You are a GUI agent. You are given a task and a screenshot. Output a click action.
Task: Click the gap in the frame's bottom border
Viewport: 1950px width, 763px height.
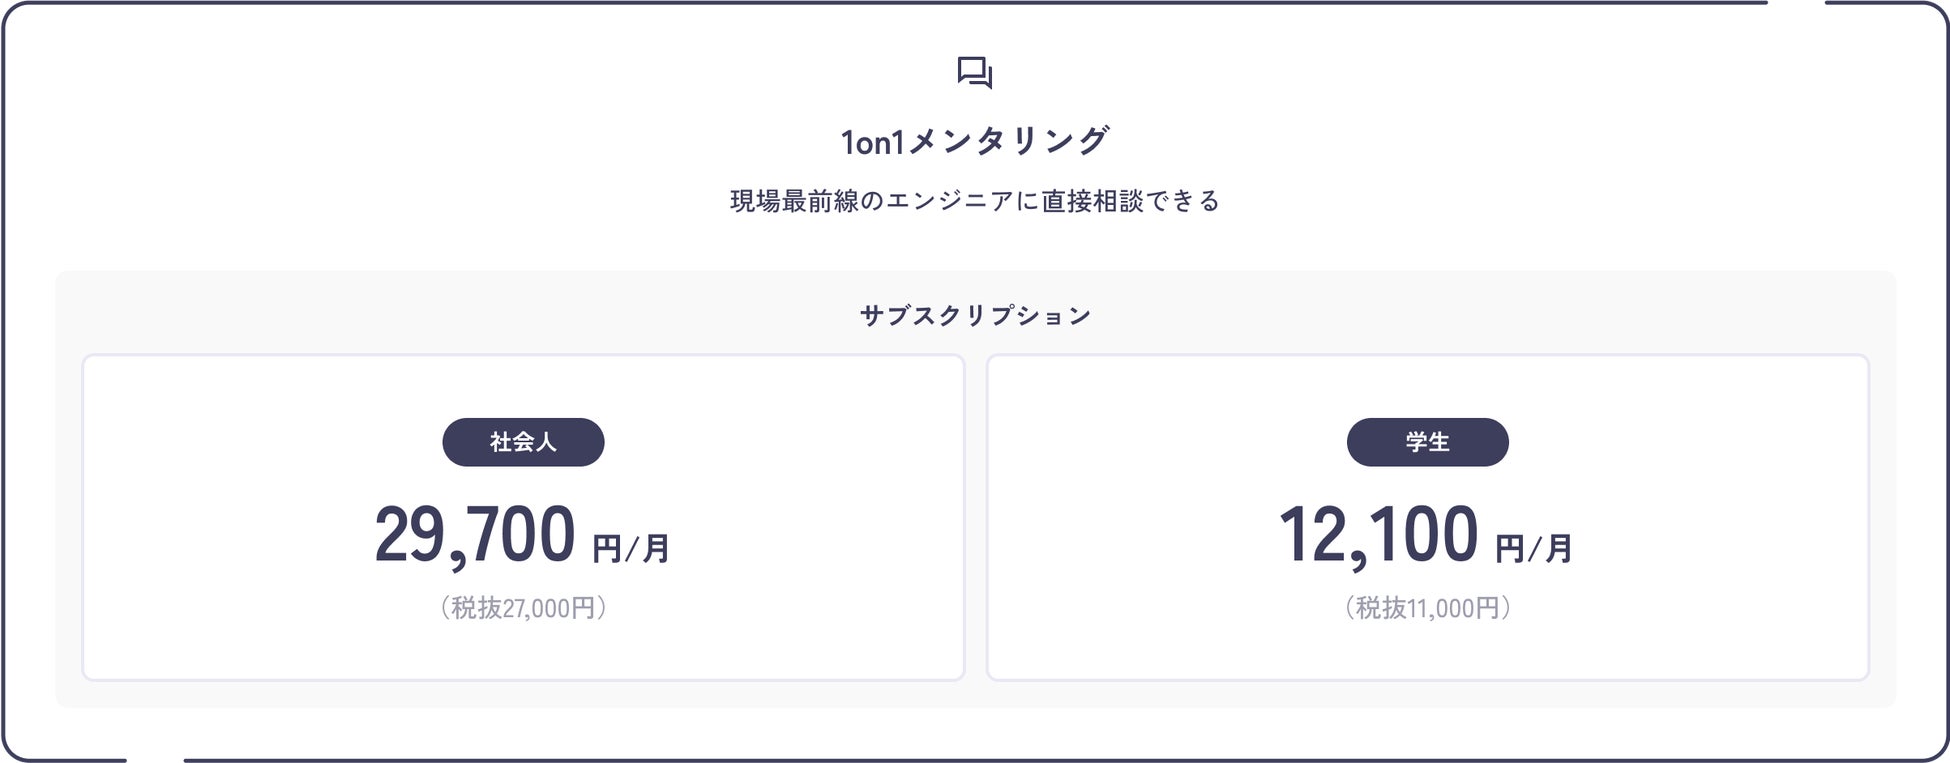(x=155, y=760)
